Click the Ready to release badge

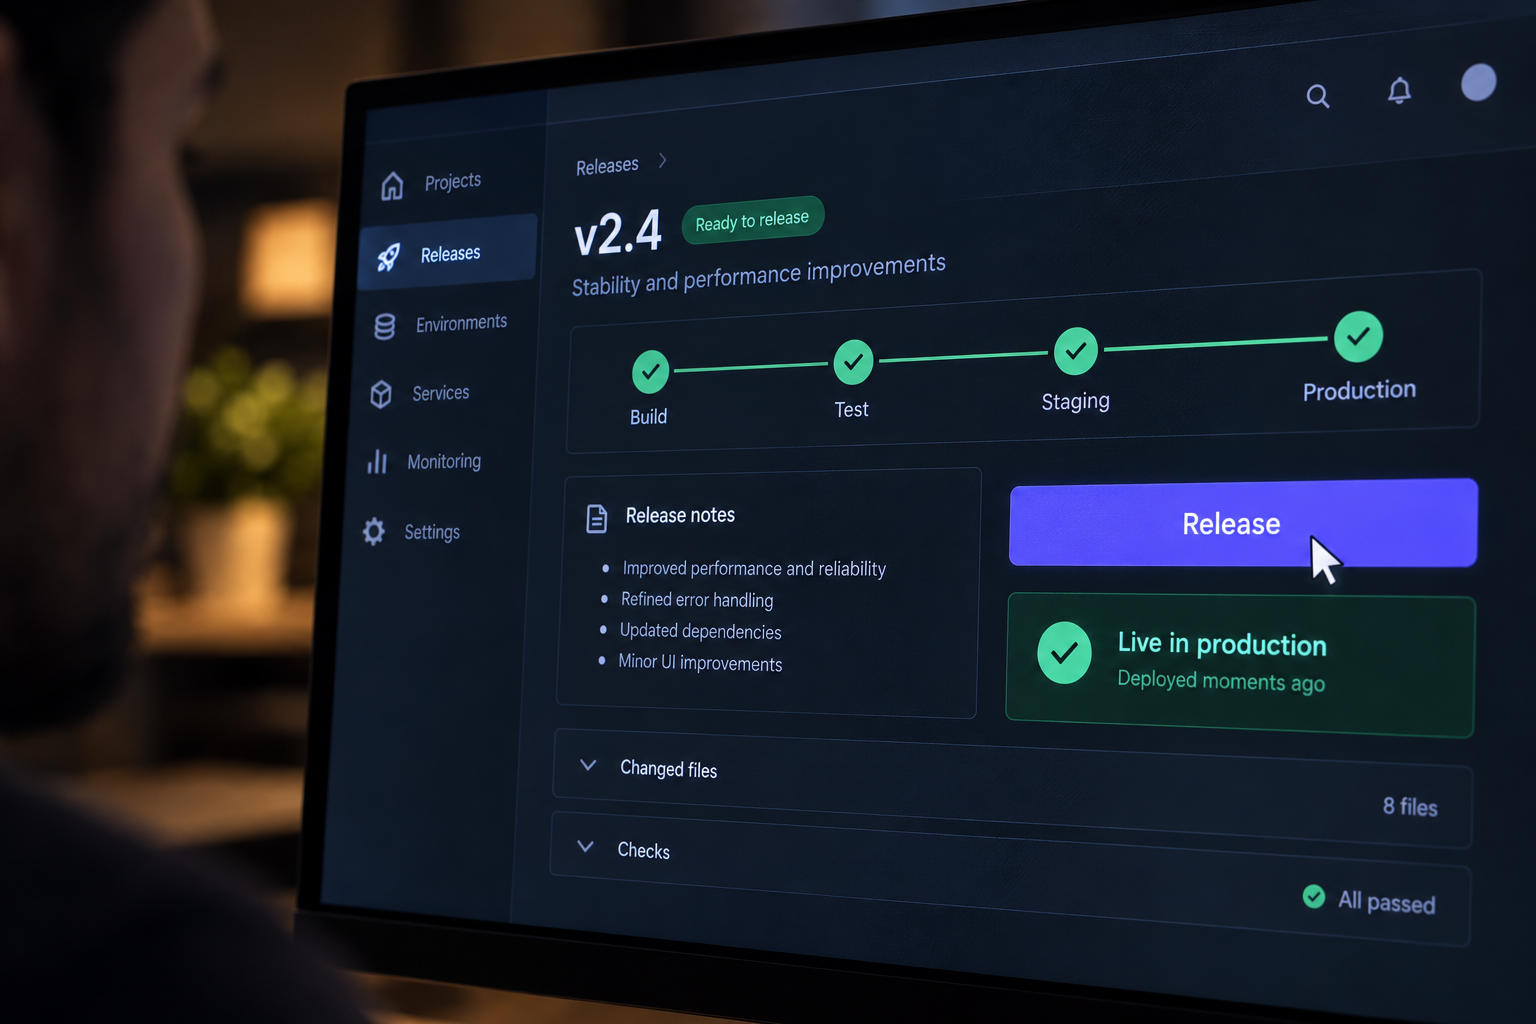click(752, 220)
